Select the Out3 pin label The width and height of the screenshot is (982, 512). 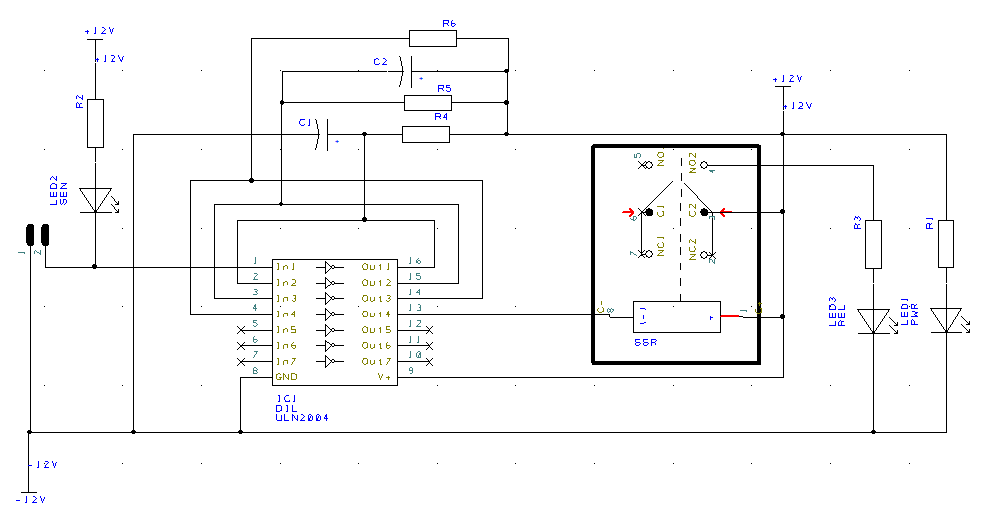point(376,299)
